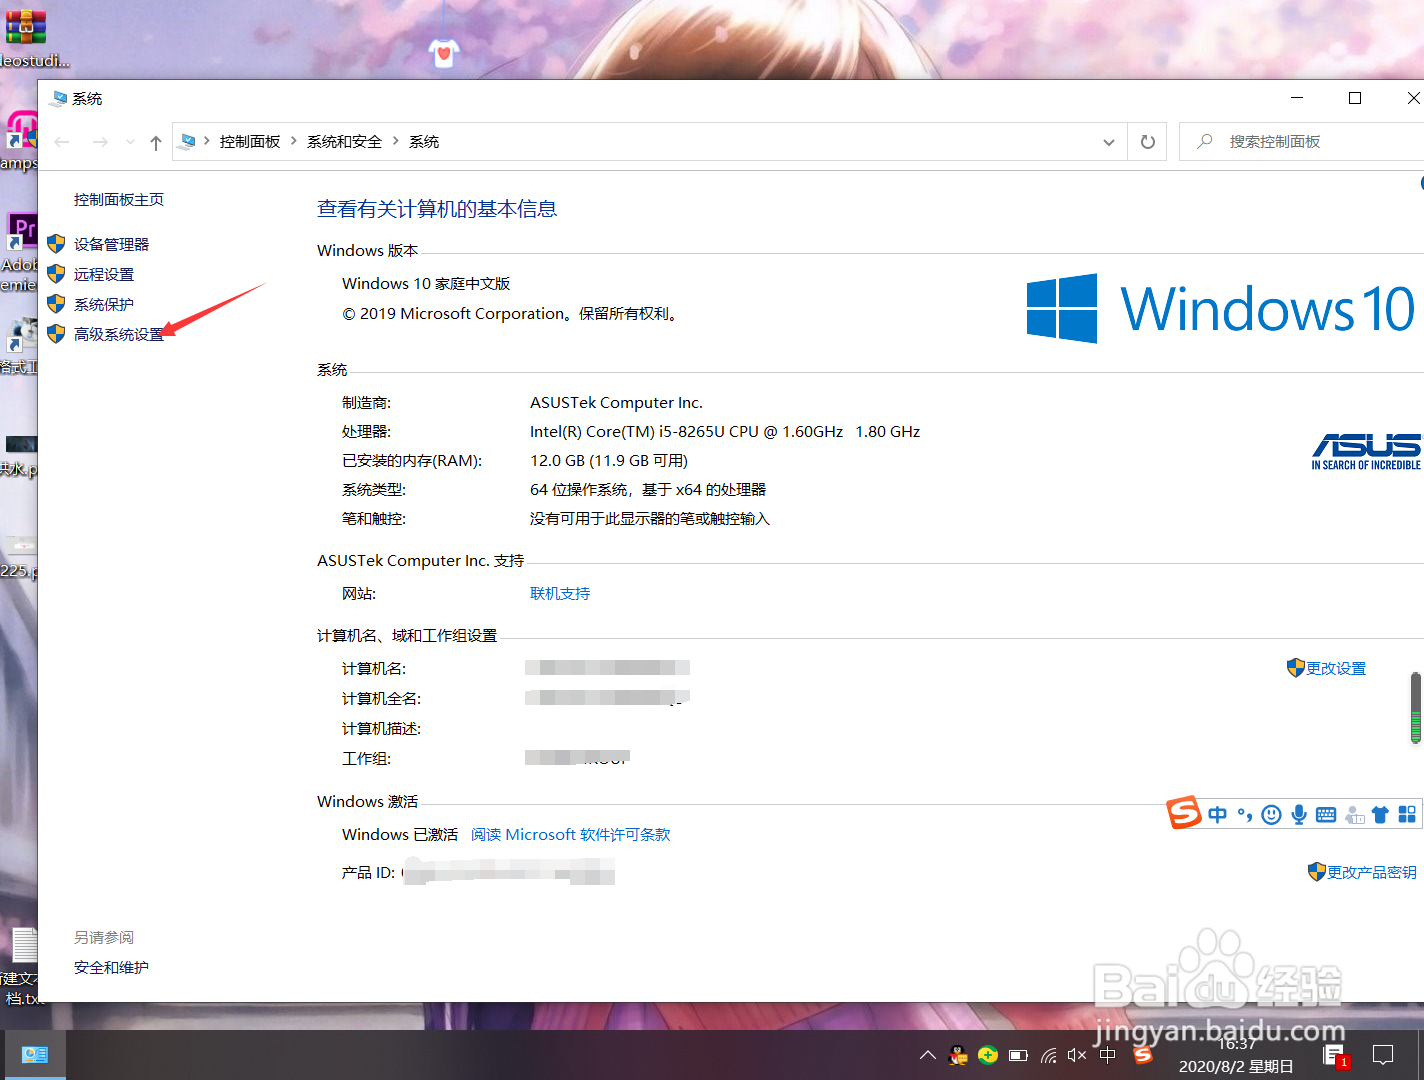Check battery status in the tray
The height and width of the screenshot is (1080, 1424).
point(1017,1054)
